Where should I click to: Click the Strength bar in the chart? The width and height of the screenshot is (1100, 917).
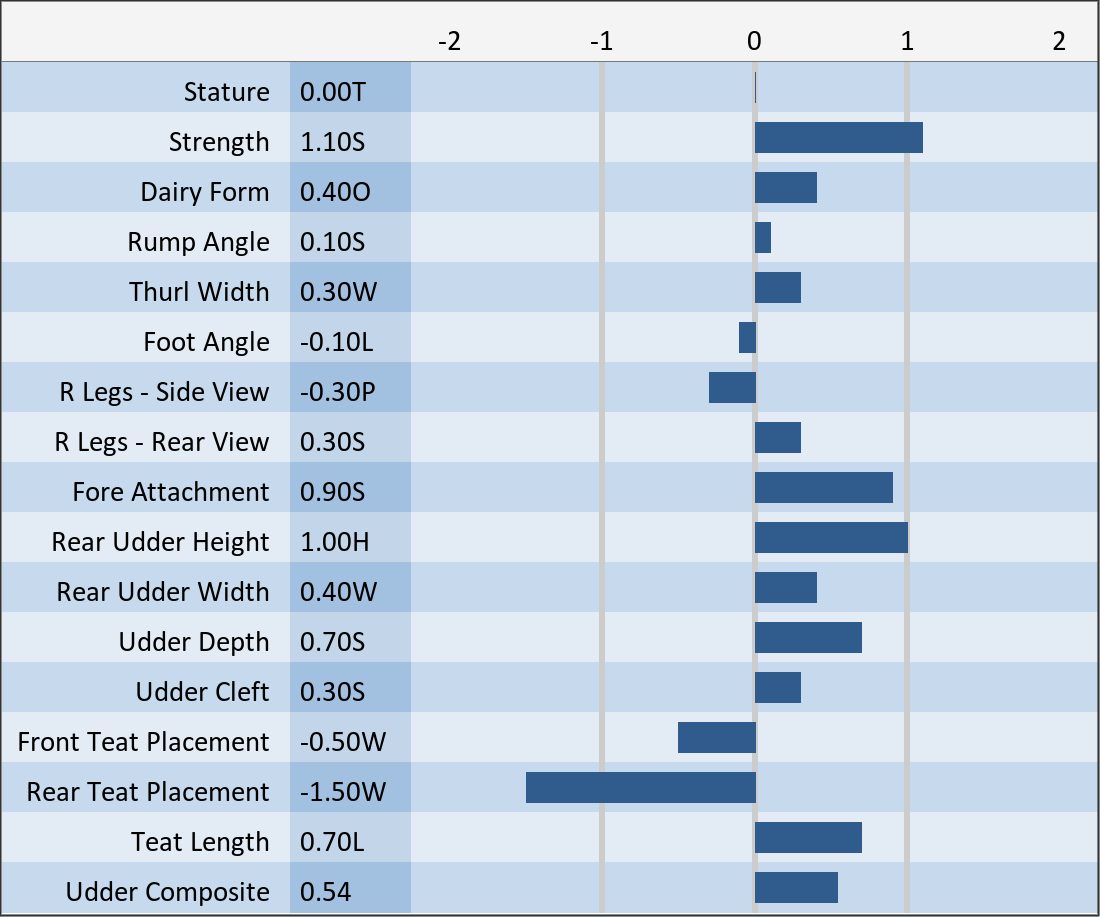pos(838,138)
